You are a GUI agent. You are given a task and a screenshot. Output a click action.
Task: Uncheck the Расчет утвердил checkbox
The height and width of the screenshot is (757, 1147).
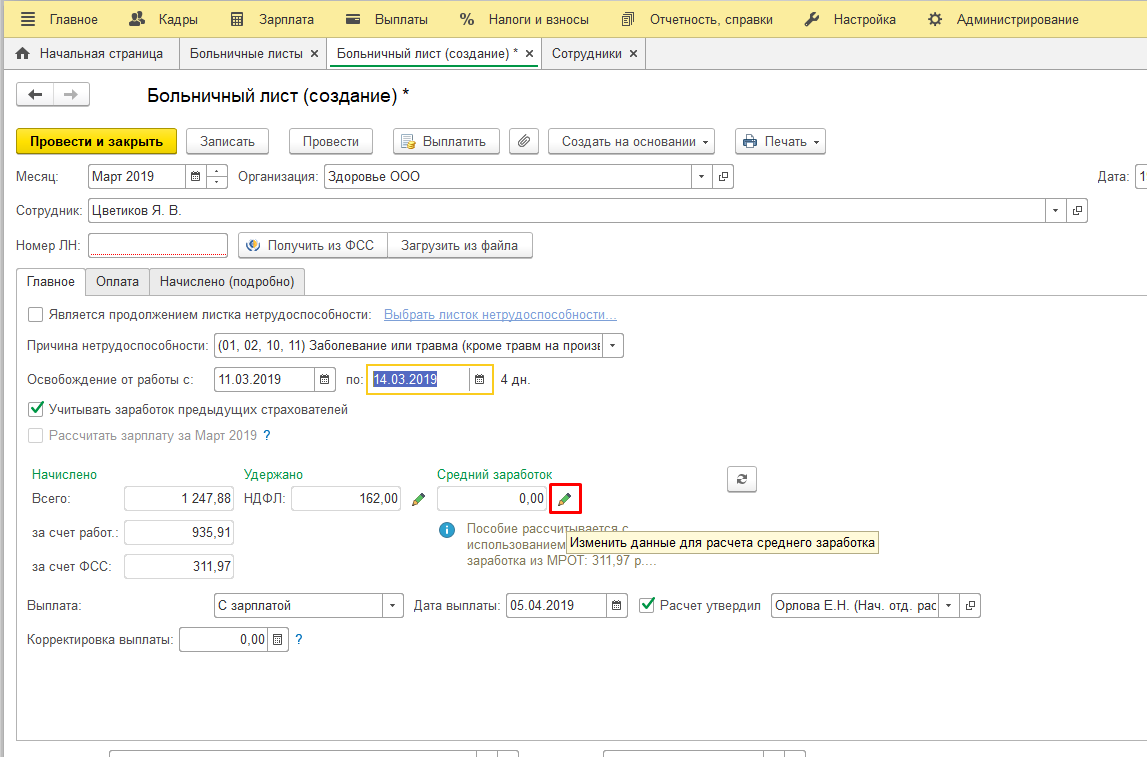(647, 605)
